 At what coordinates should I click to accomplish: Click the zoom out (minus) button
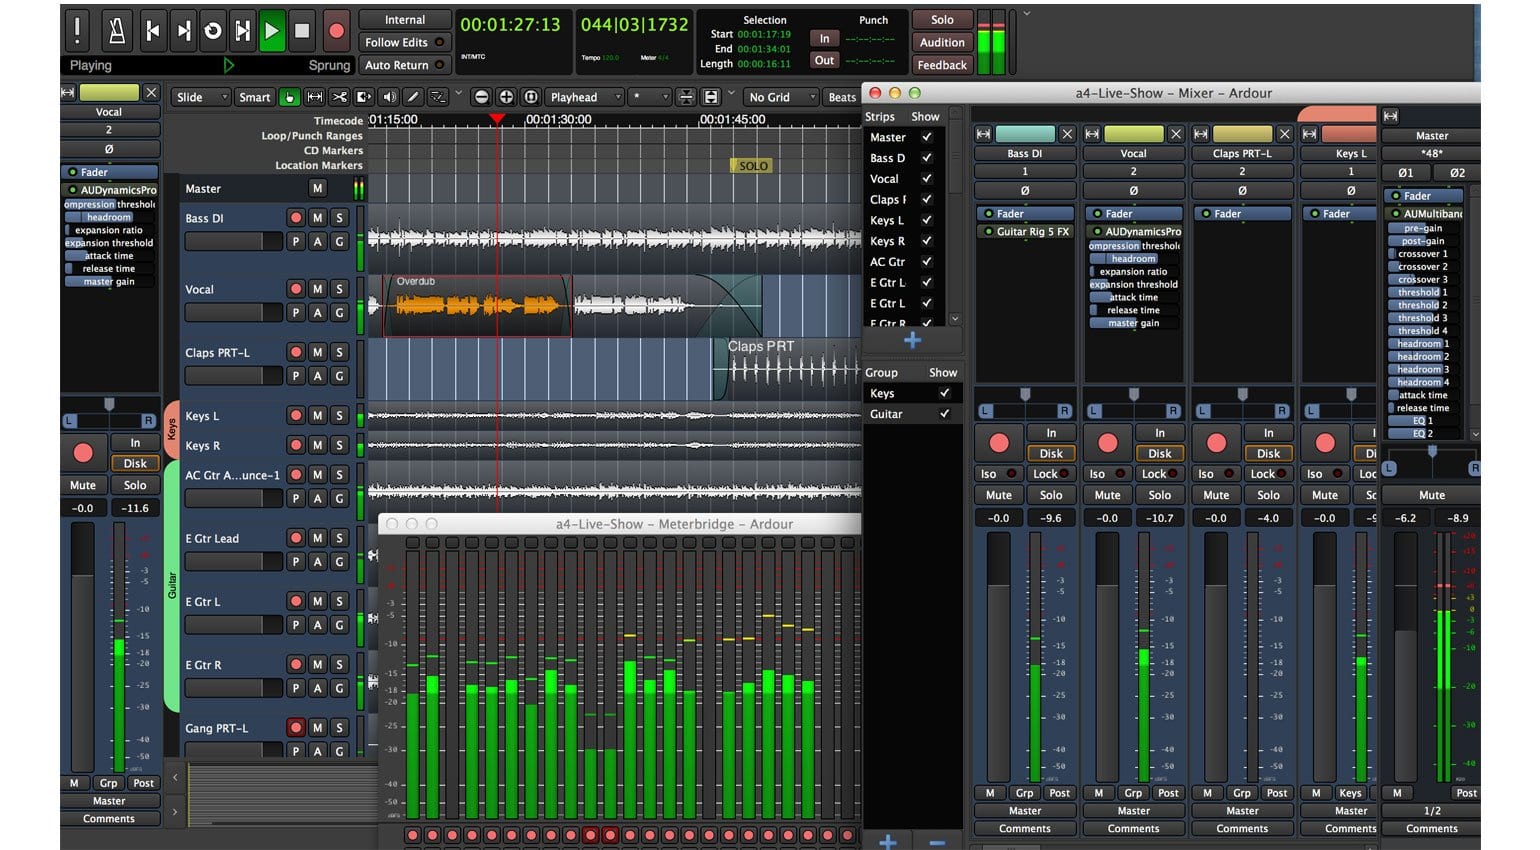tap(482, 97)
